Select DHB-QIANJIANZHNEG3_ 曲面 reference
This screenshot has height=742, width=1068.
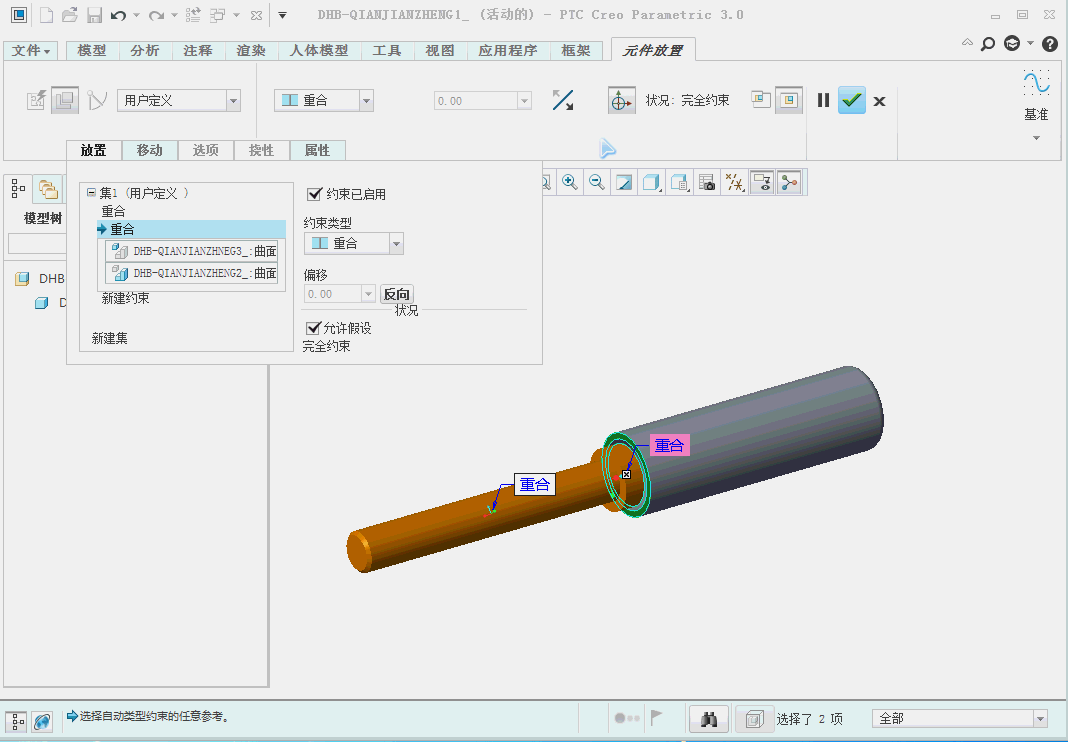coord(191,251)
